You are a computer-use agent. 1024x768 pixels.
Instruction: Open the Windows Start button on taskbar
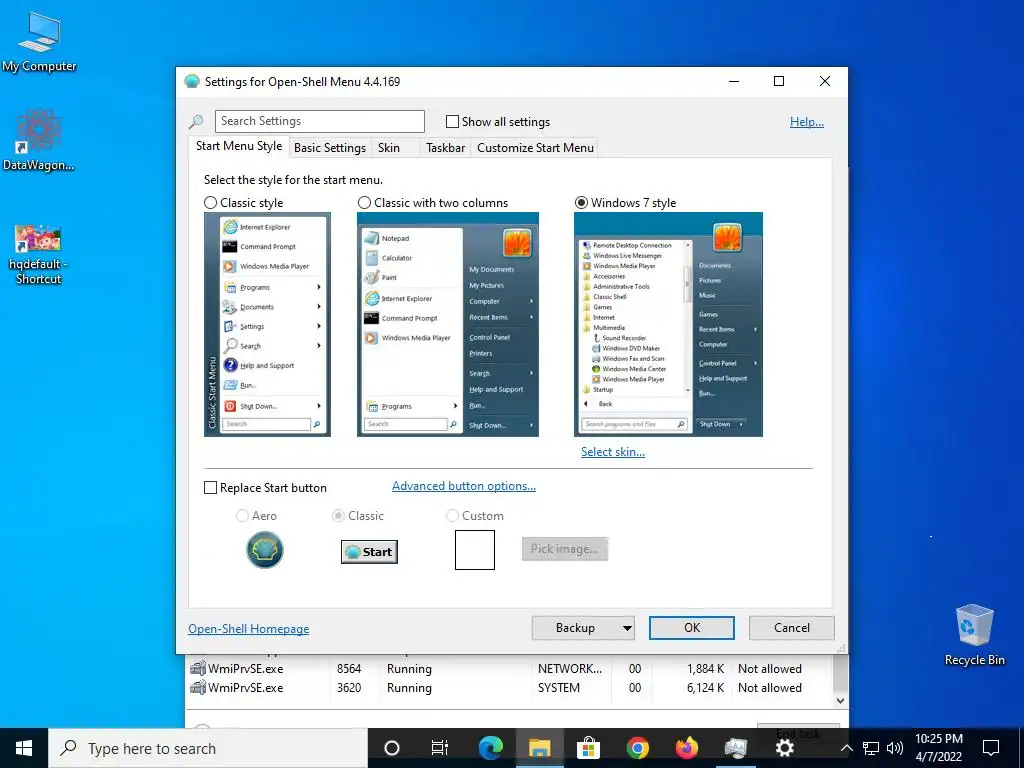pyautogui.click(x=24, y=748)
